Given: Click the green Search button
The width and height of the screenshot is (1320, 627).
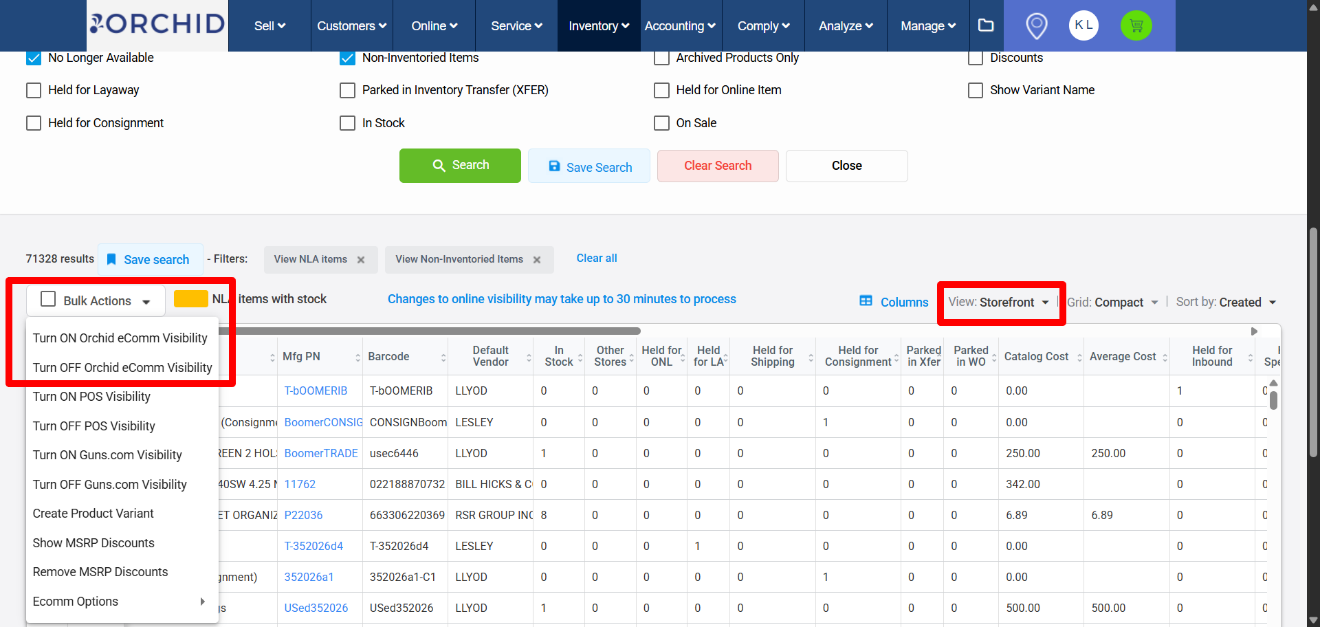Looking at the screenshot, I should [x=460, y=165].
